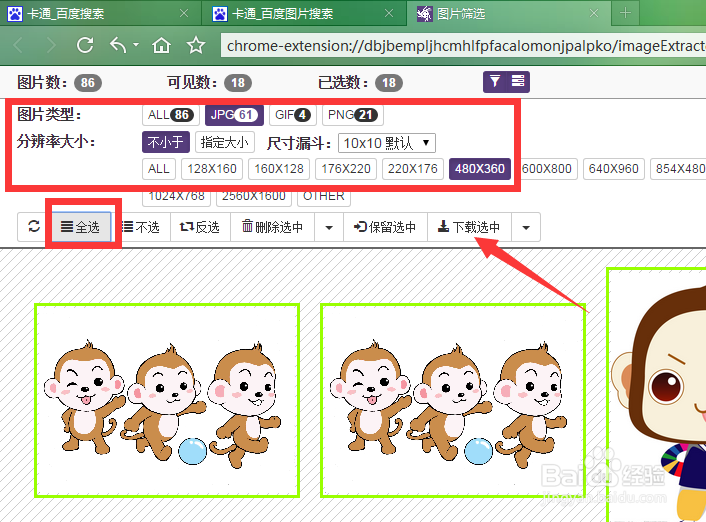Screen dimensions: 706x522
Task: Select 指定大小 resolution mode
Action: pyautogui.click(x=225, y=142)
